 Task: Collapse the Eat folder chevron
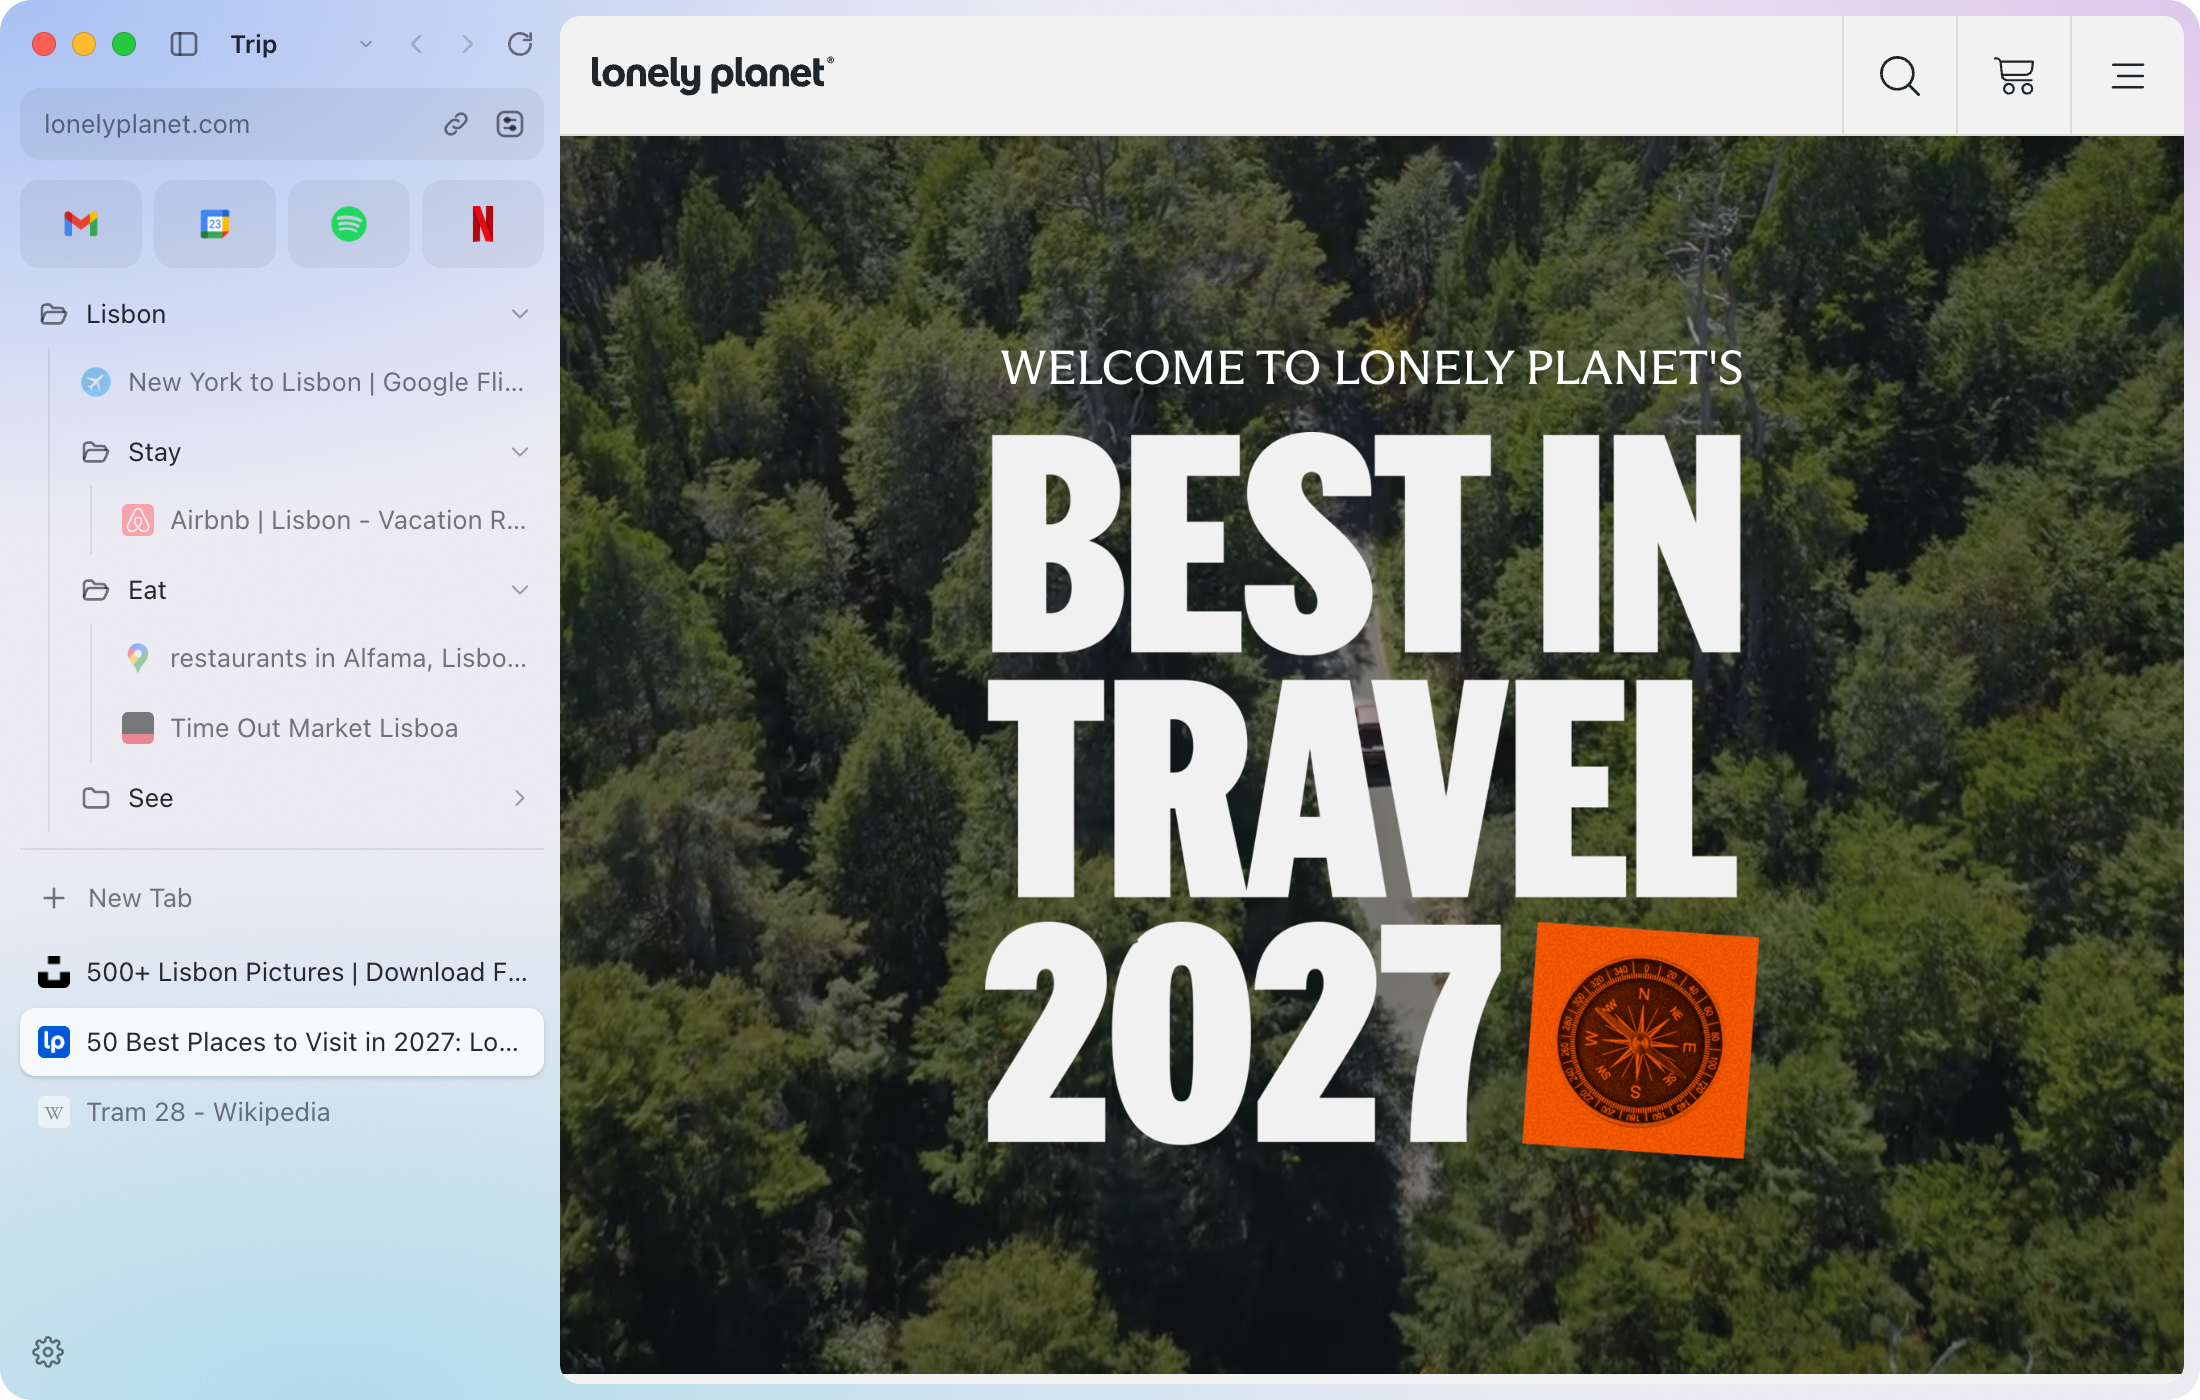pos(520,590)
